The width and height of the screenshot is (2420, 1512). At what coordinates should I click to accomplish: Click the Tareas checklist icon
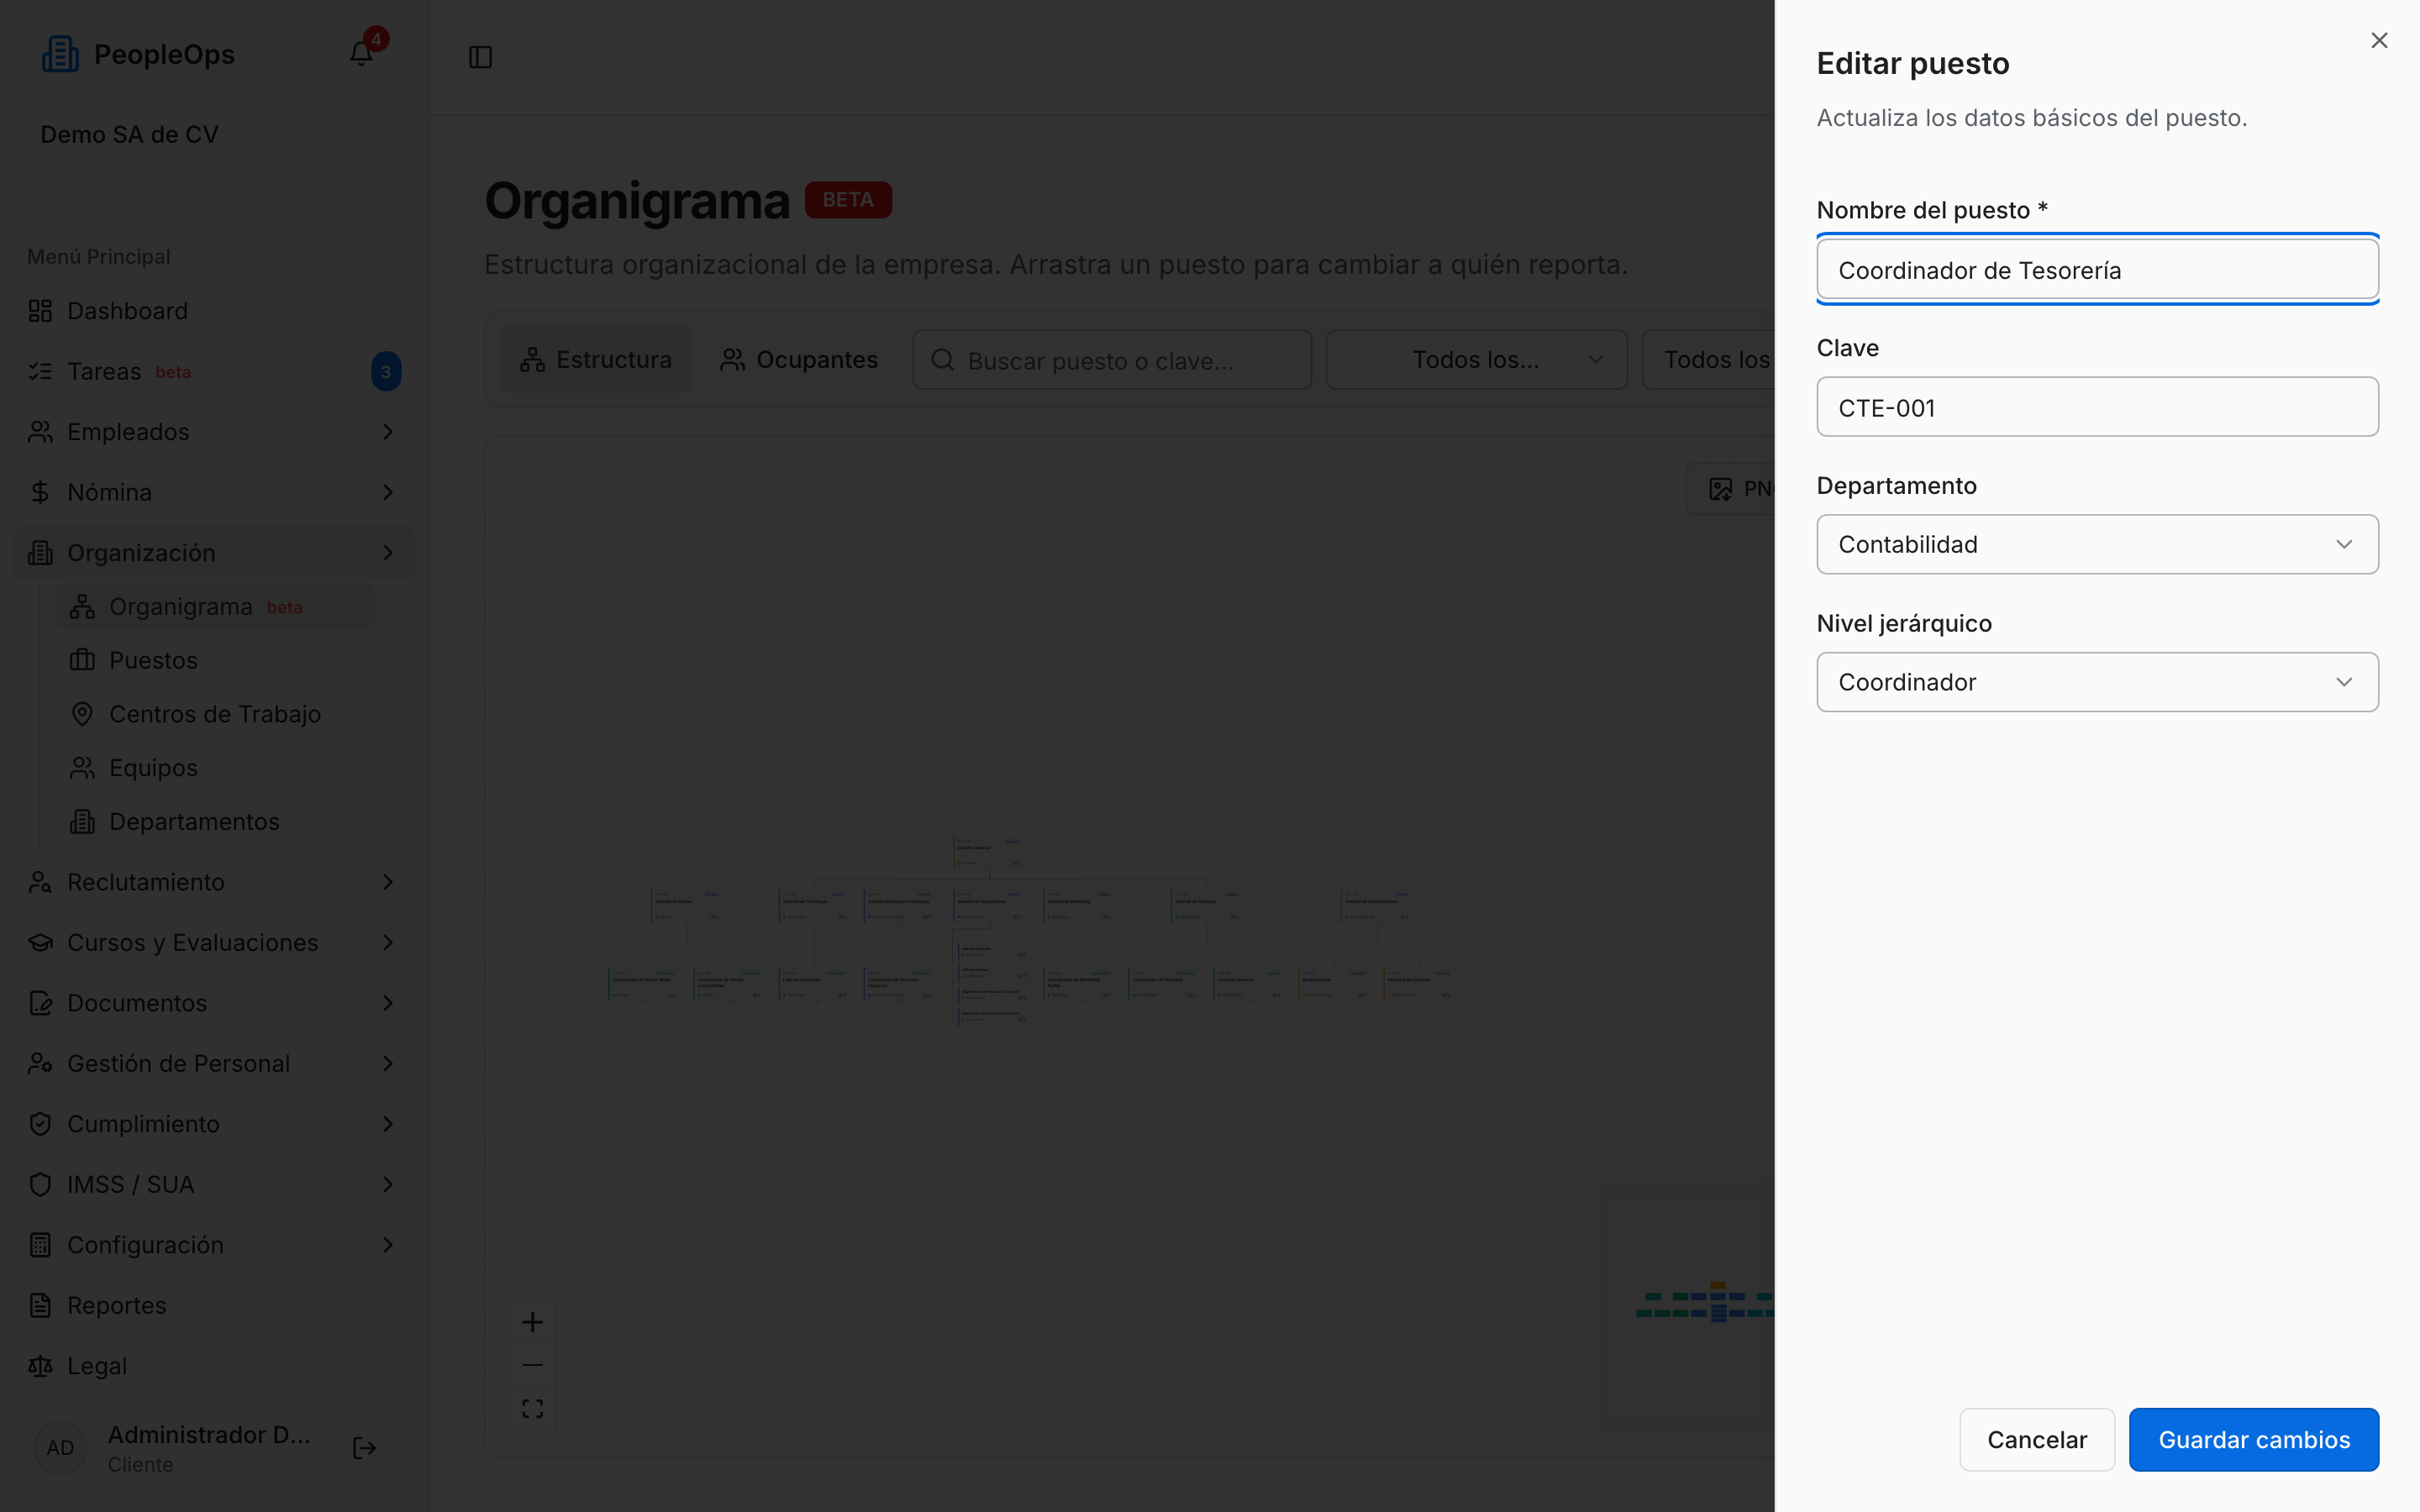(40, 371)
